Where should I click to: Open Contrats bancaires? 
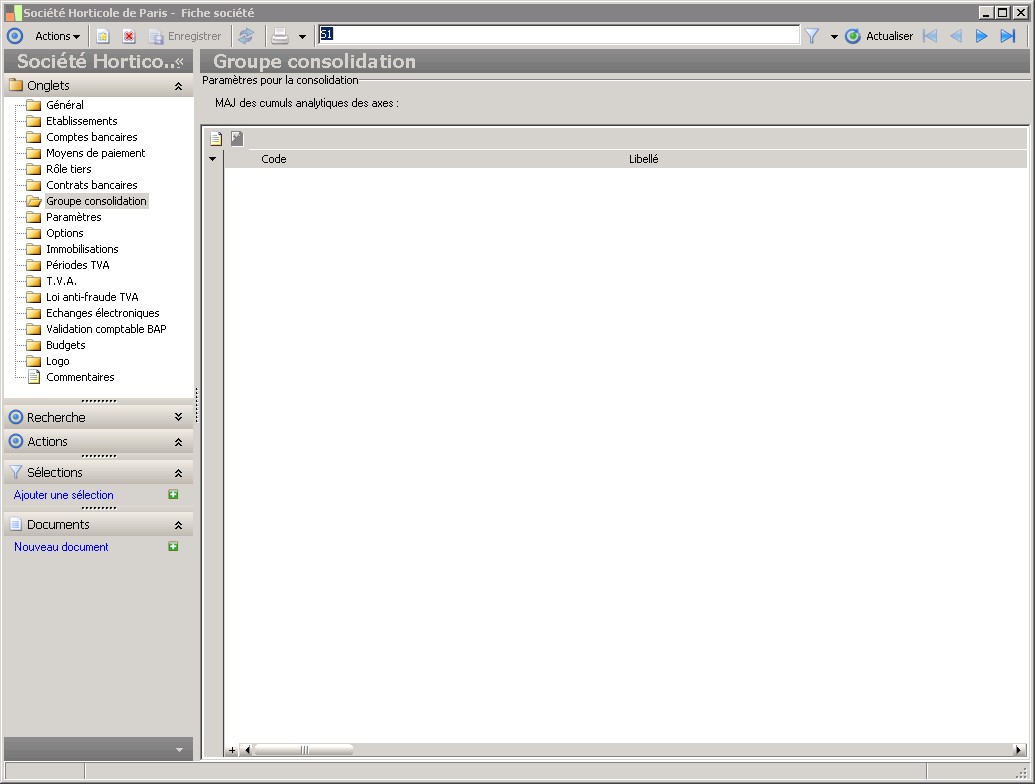pyautogui.click(x=92, y=185)
